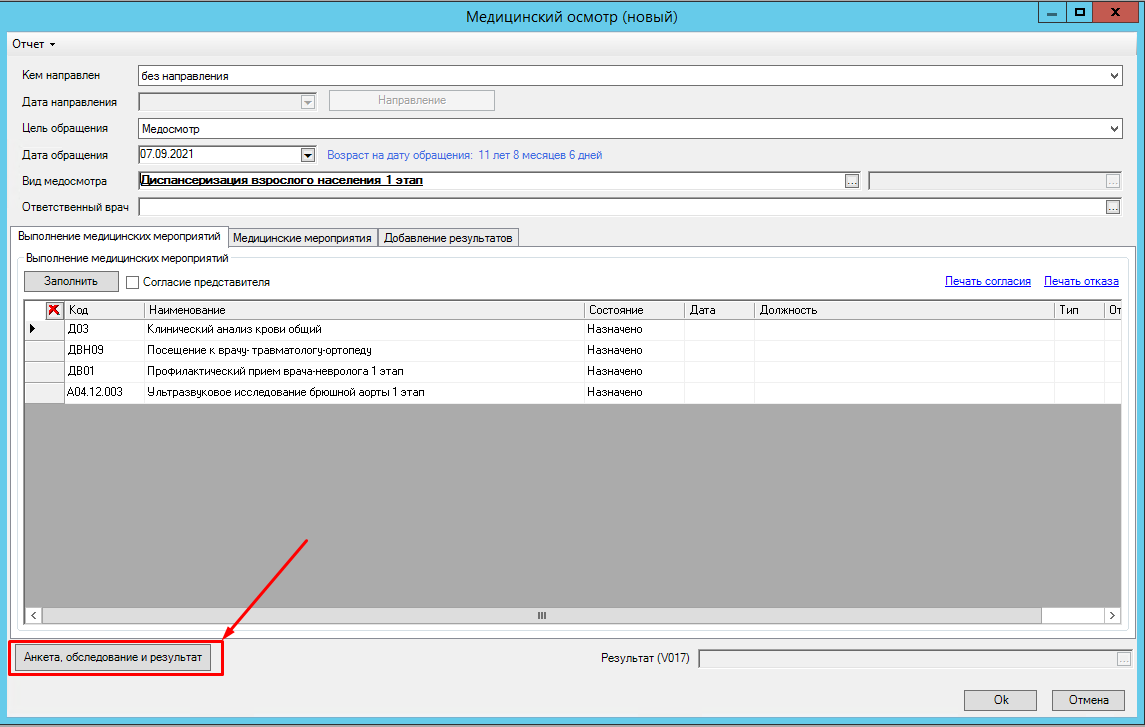Select row Профилактический прием врача-невролога 1 этап
Screen dimensions: 1145x727
click(x=572, y=372)
